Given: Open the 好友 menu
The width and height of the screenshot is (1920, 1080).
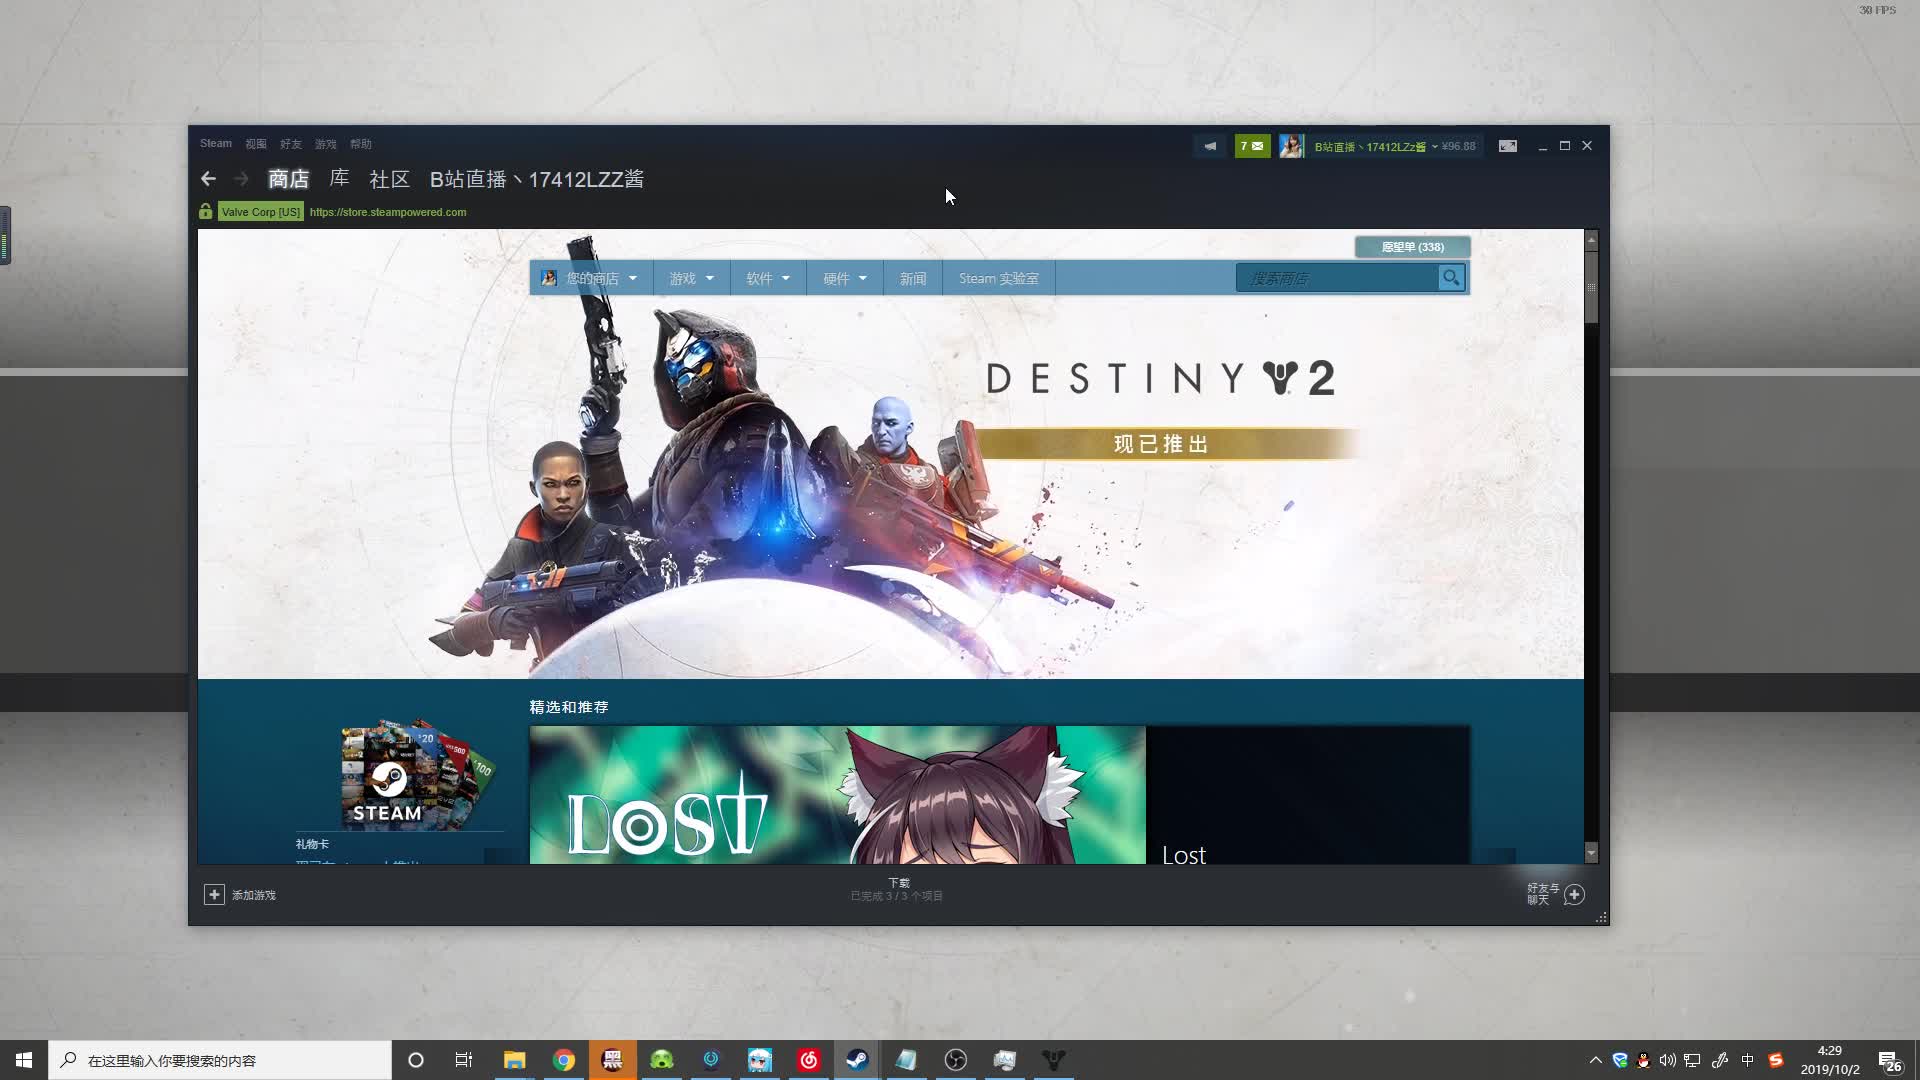Looking at the screenshot, I should pos(291,144).
